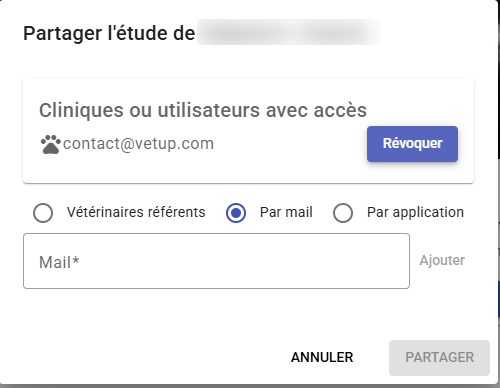The height and width of the screenshot is (388, 500).
Task: Click the Mail* placeholder label
Action: click(59, 262)
